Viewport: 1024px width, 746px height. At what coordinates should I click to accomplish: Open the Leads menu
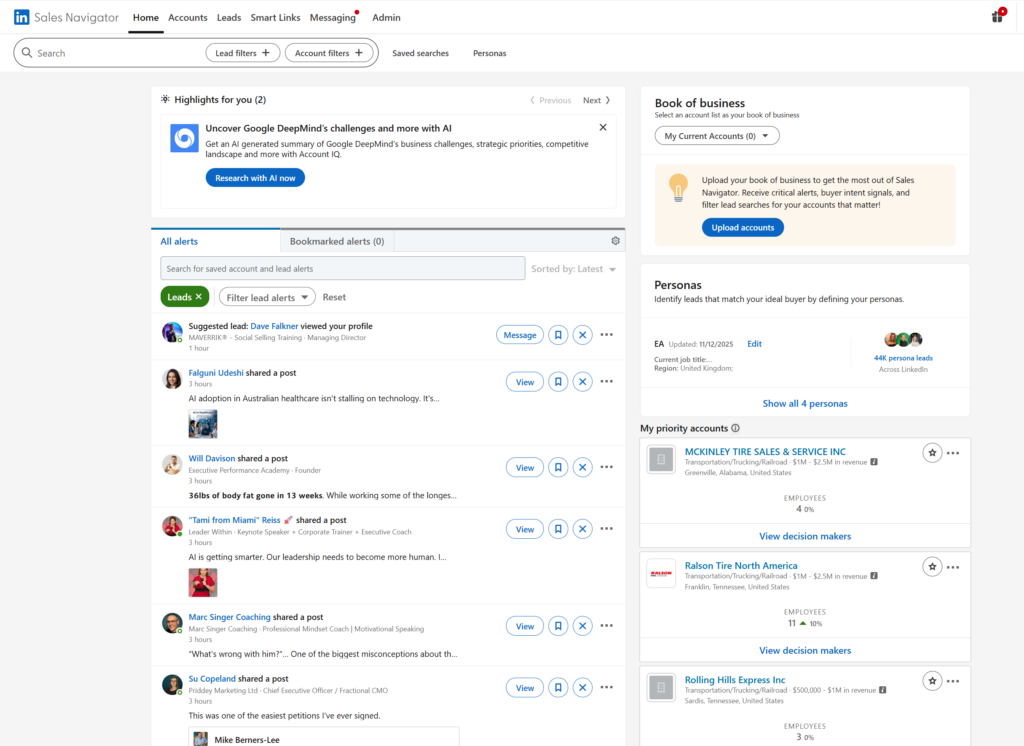point(229,18)
